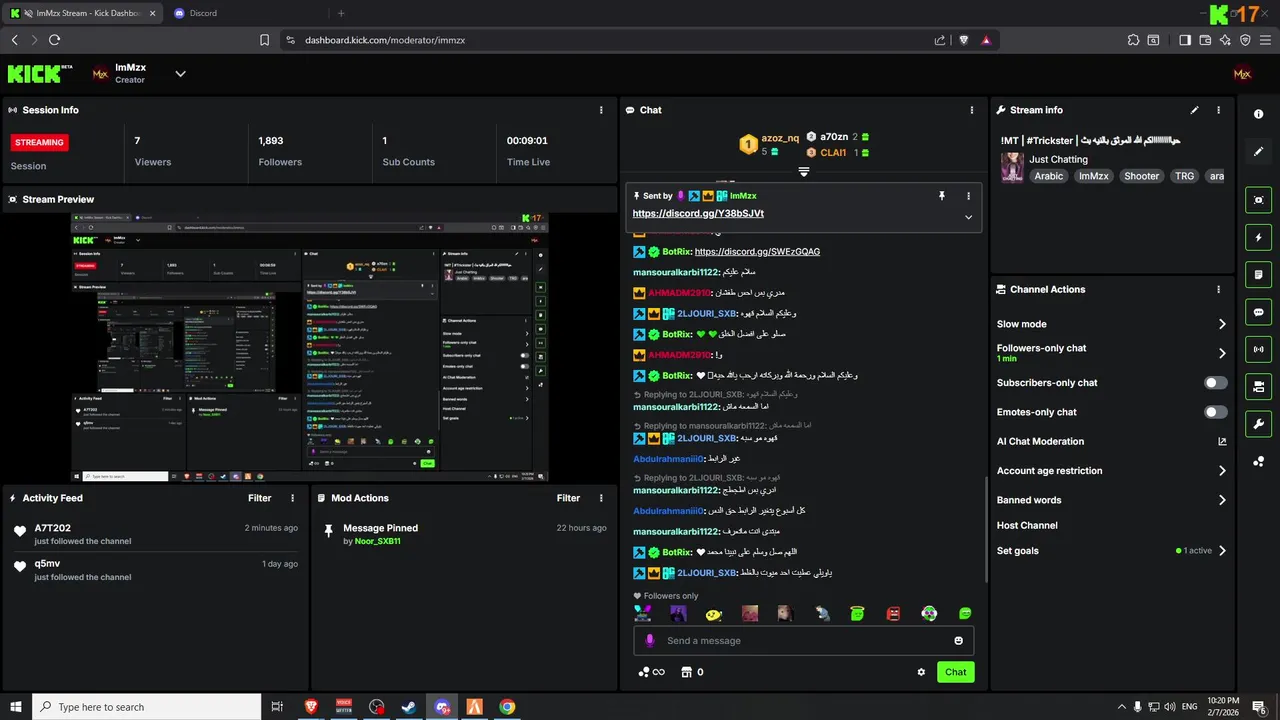Click the lightning bolt sidebar icon
Screen dimensions: 1280x720
(1258, 238)
